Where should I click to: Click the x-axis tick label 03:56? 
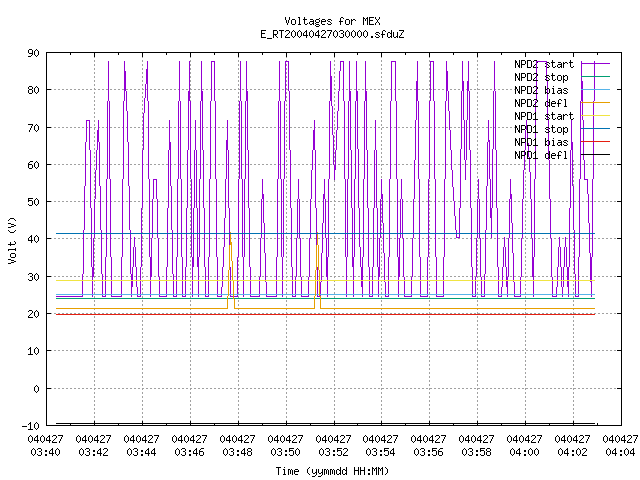[428, 452]
